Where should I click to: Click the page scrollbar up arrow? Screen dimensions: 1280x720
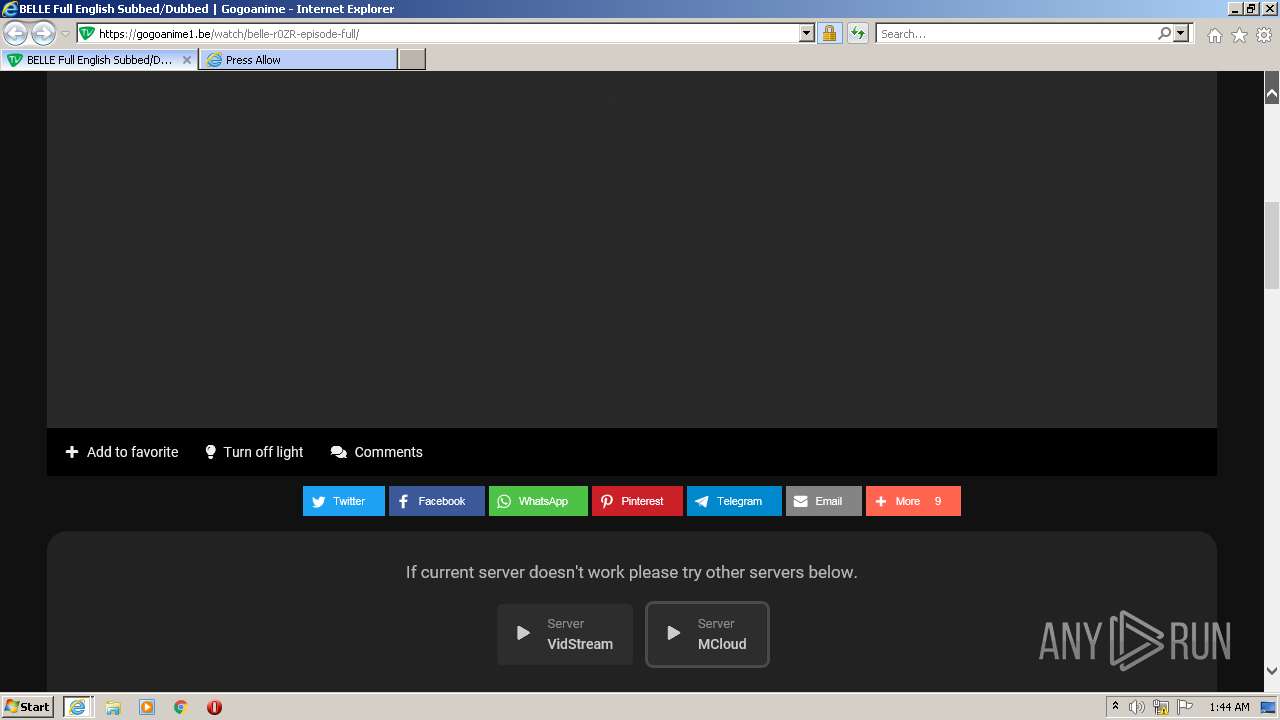1272,94
